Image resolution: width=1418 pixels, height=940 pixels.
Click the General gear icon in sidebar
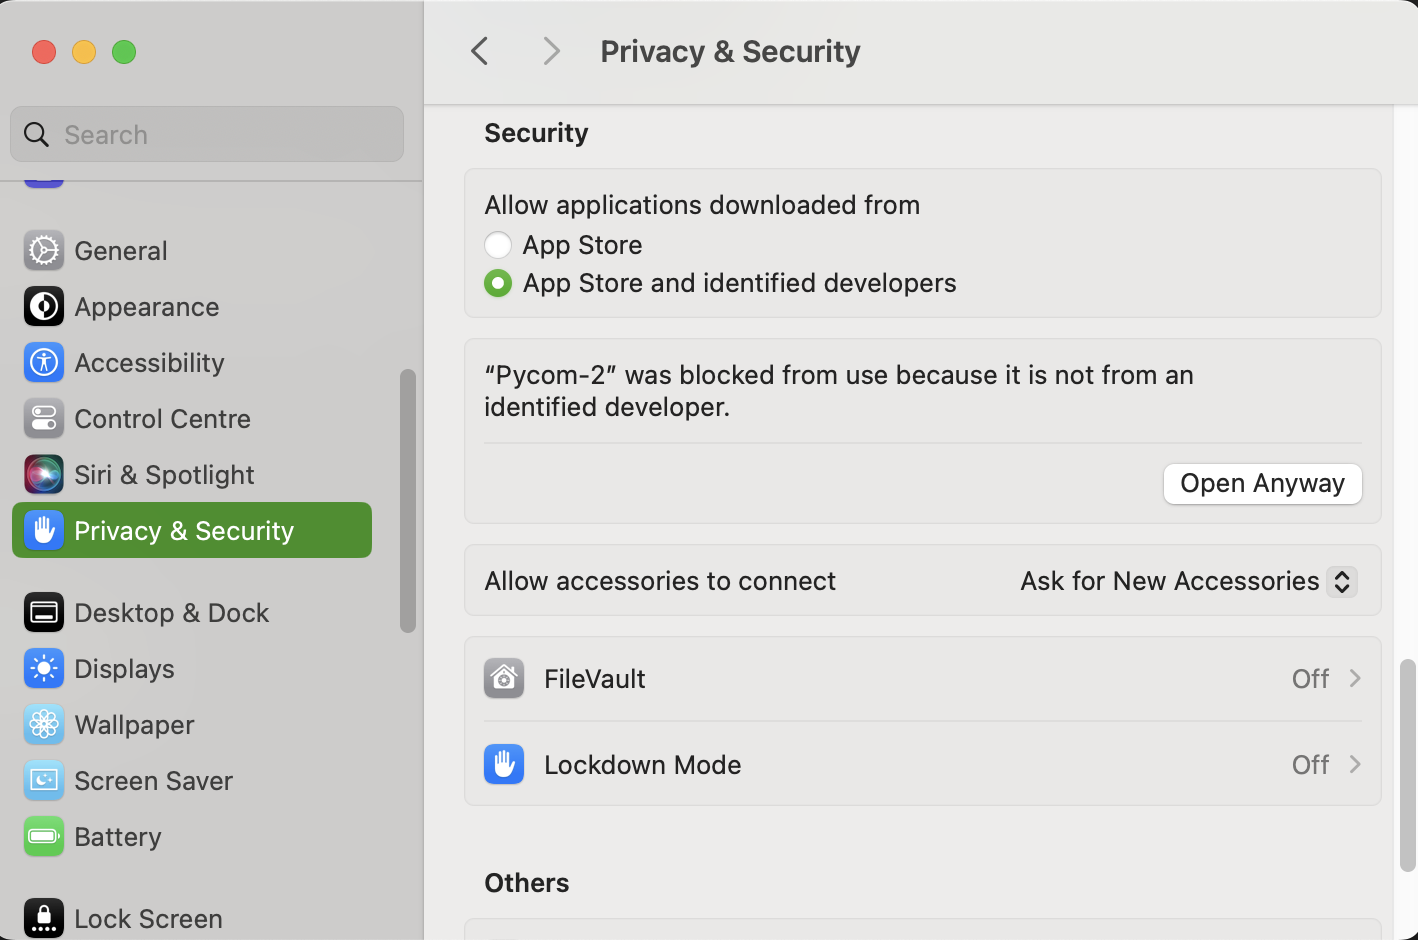click(44, 251)
